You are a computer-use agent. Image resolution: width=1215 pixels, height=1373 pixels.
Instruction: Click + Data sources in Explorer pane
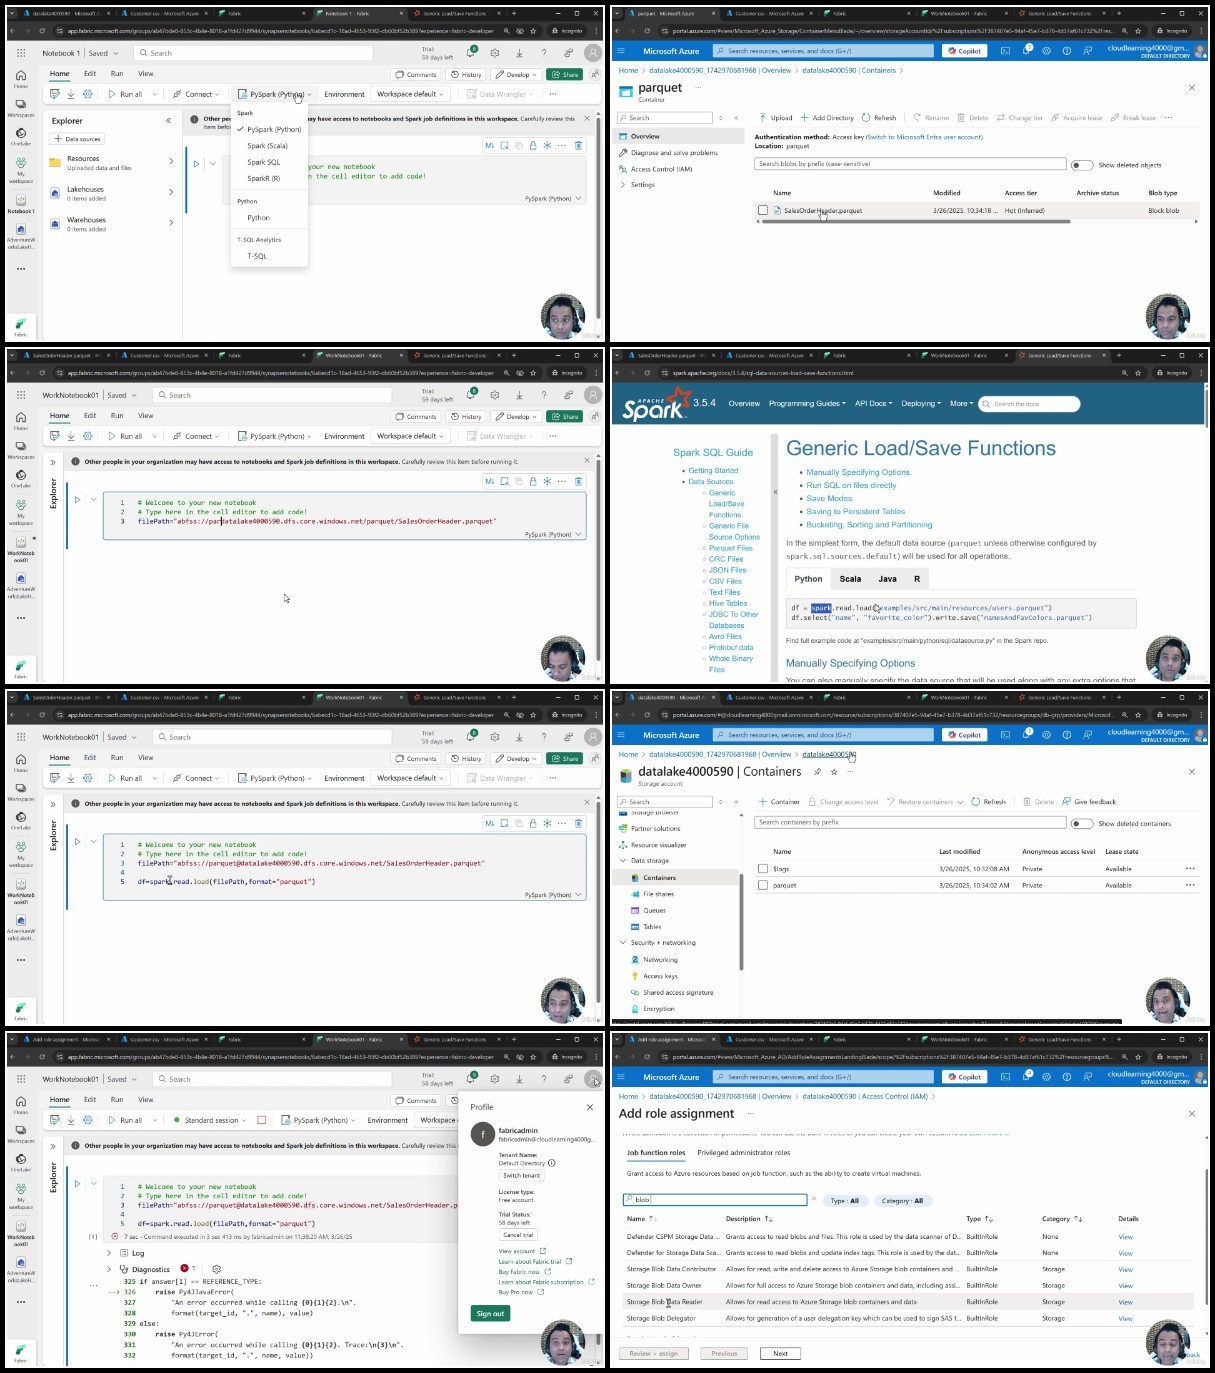[77, 139]
